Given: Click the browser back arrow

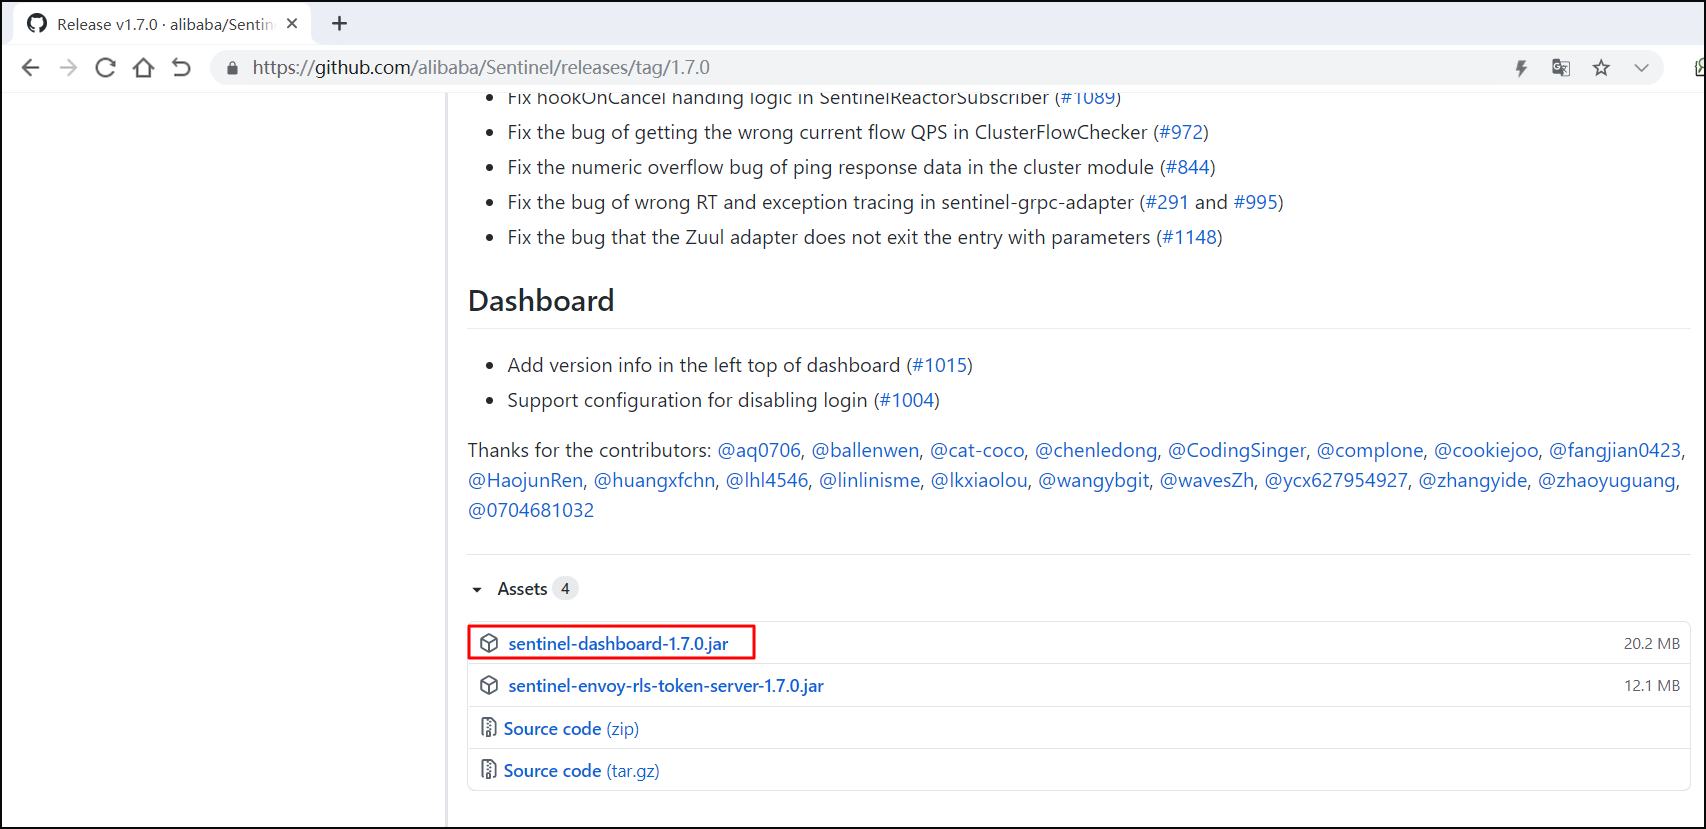Looking at the screenshot, I should pyautogui.click(x=30, y=68).
